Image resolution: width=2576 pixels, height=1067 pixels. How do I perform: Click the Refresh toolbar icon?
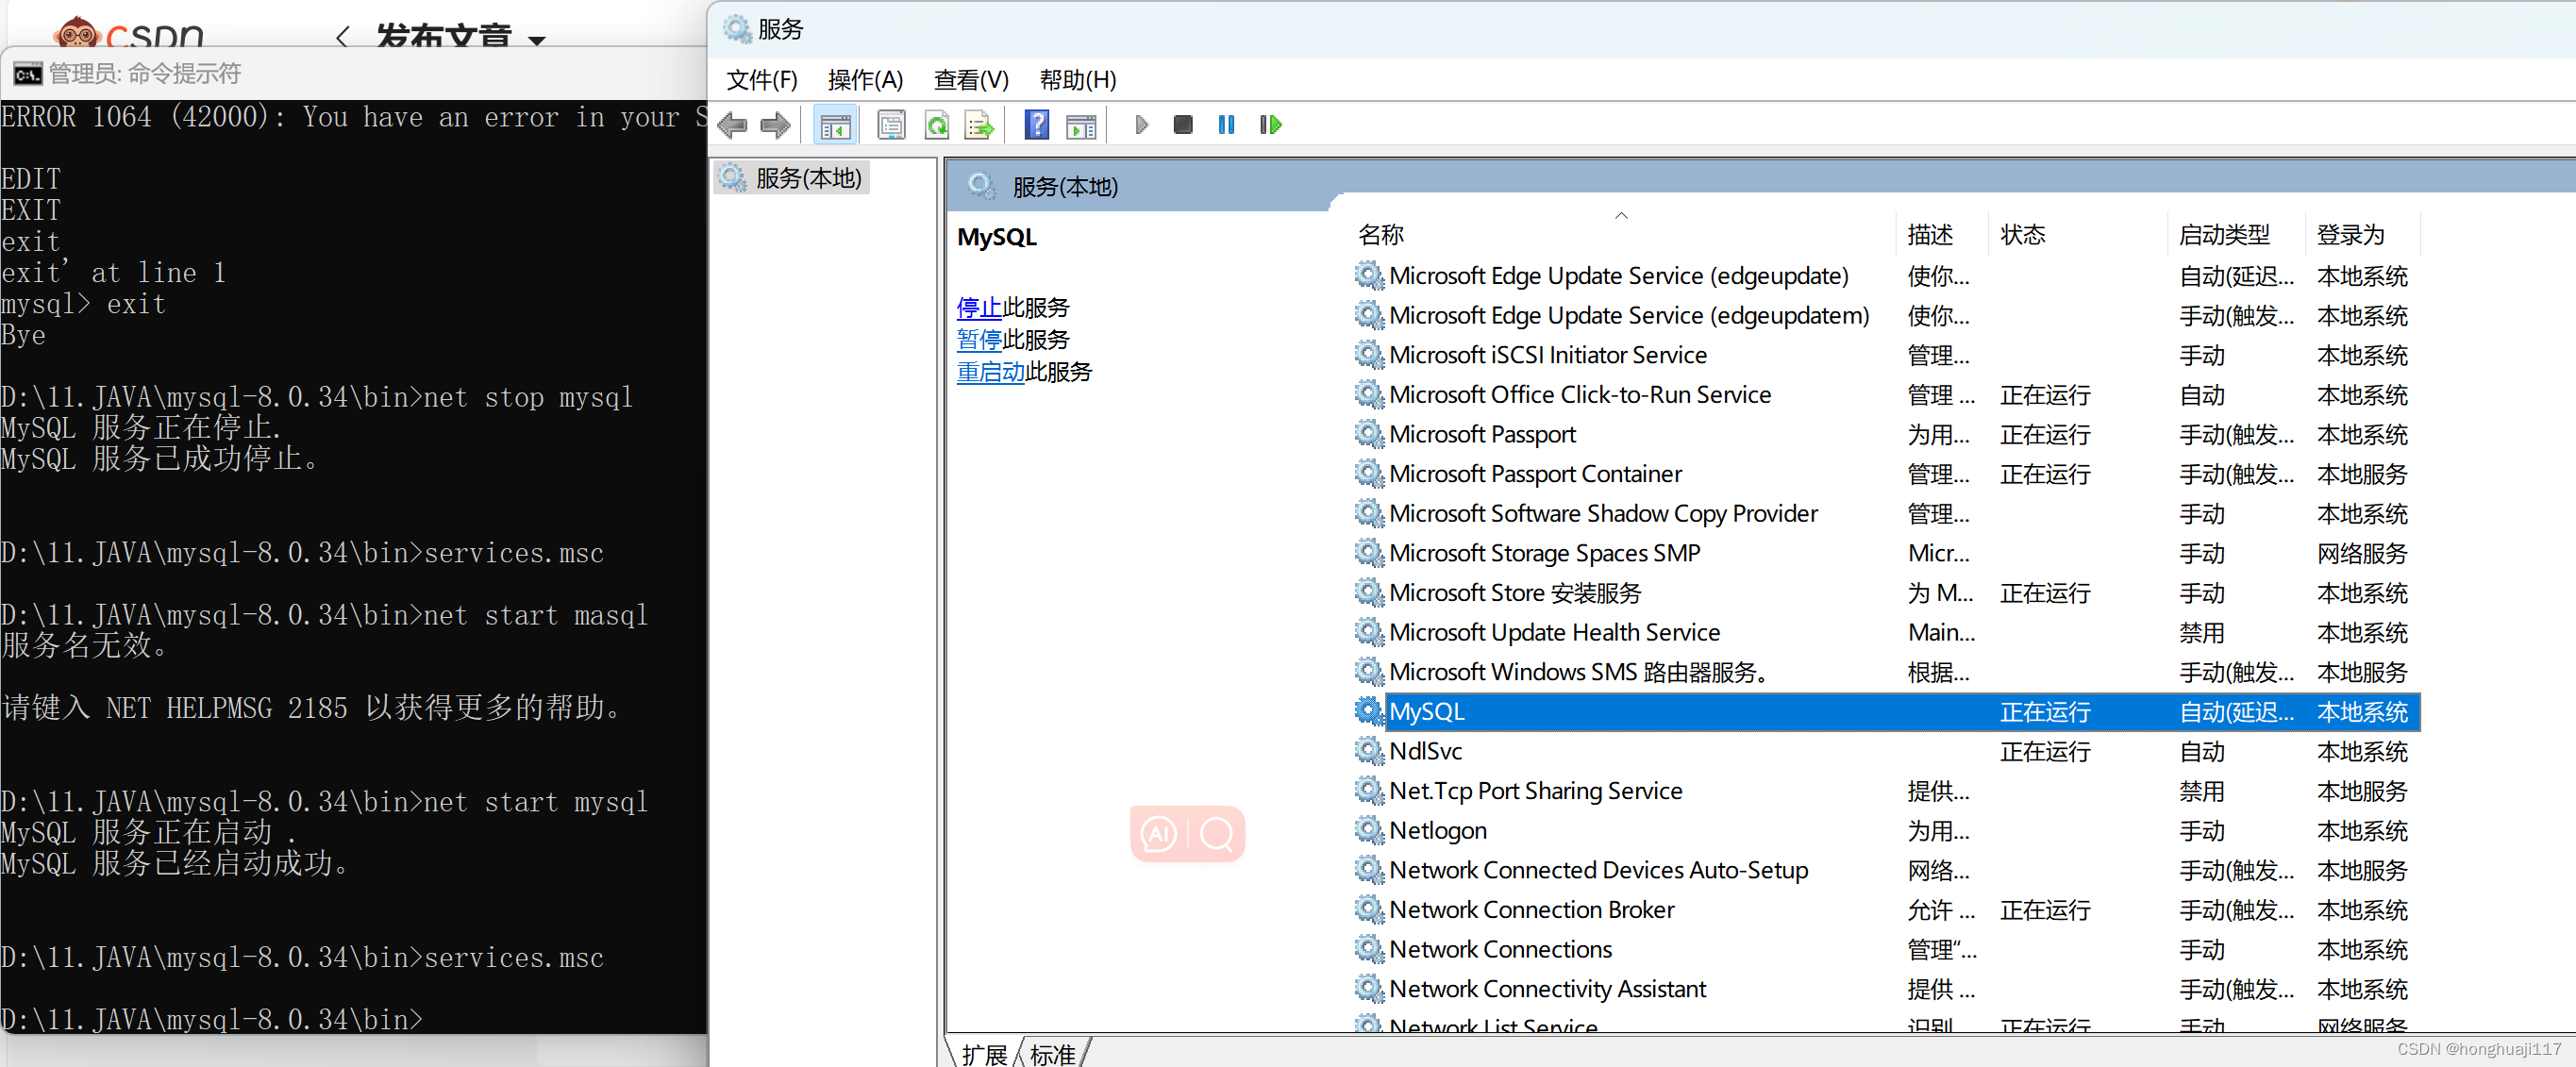coord(936,125)
